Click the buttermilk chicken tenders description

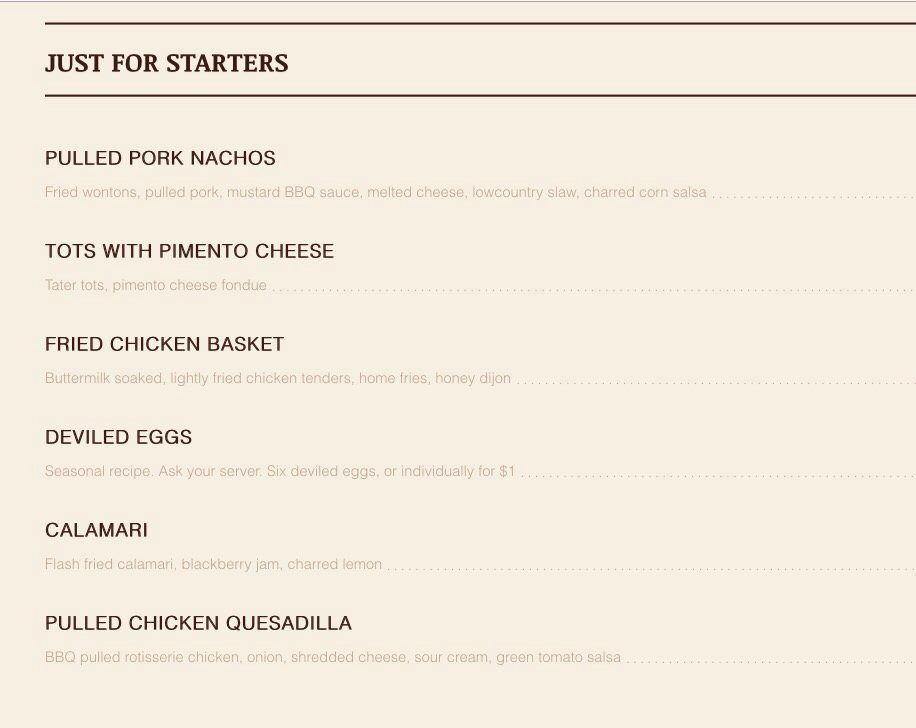pos(278,378)
